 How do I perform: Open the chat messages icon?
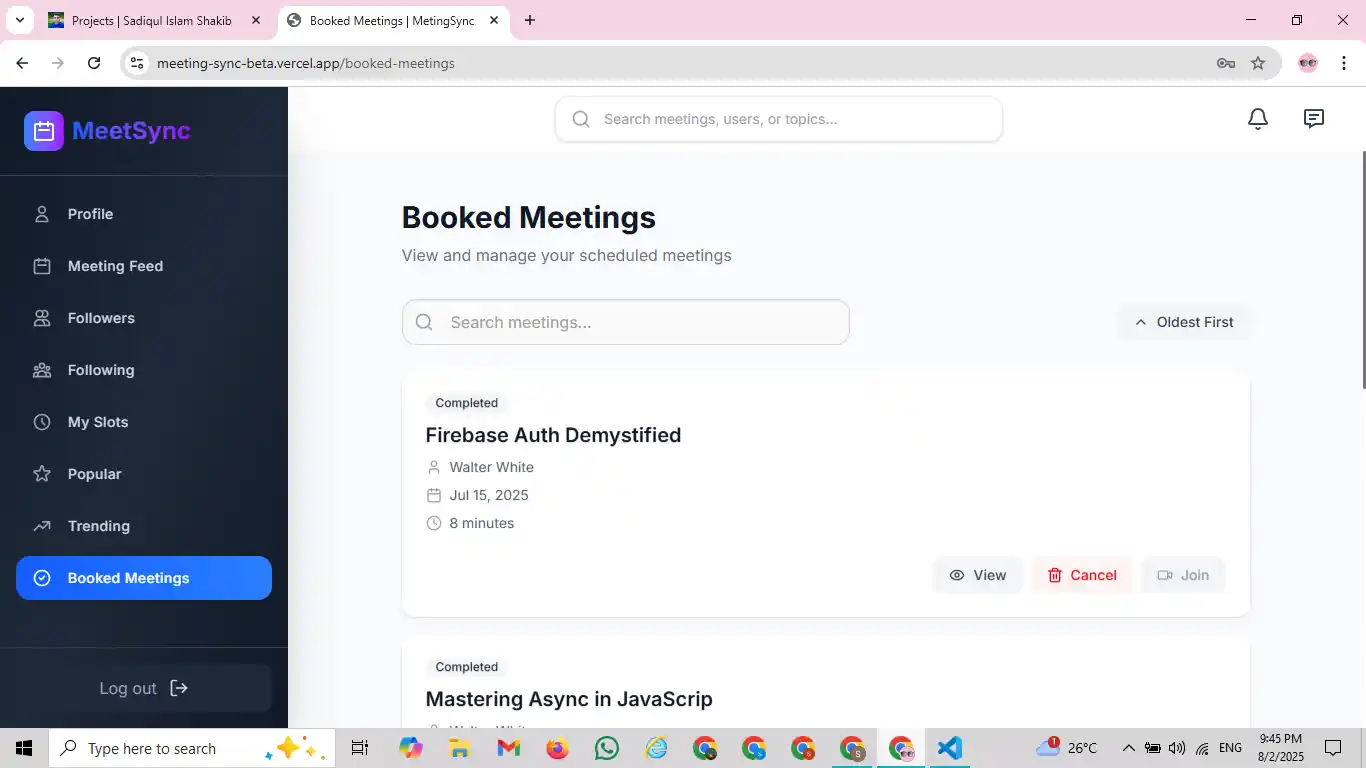click(1314, 119)
